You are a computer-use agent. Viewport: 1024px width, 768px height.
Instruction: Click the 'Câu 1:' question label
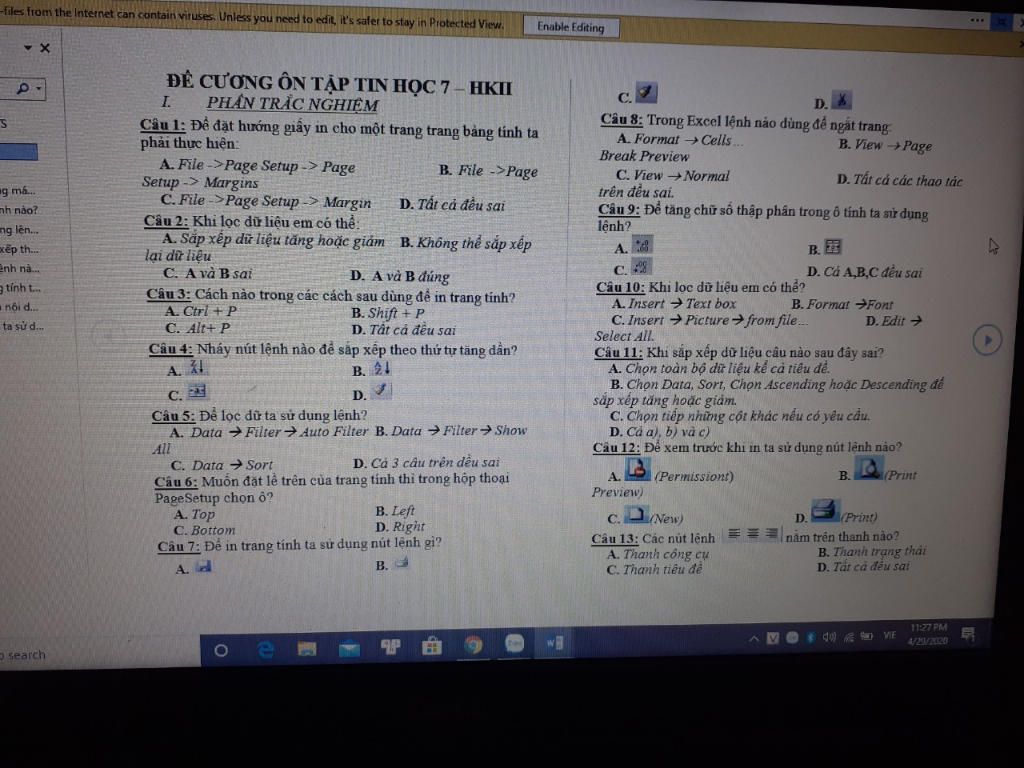coord(163,125)
